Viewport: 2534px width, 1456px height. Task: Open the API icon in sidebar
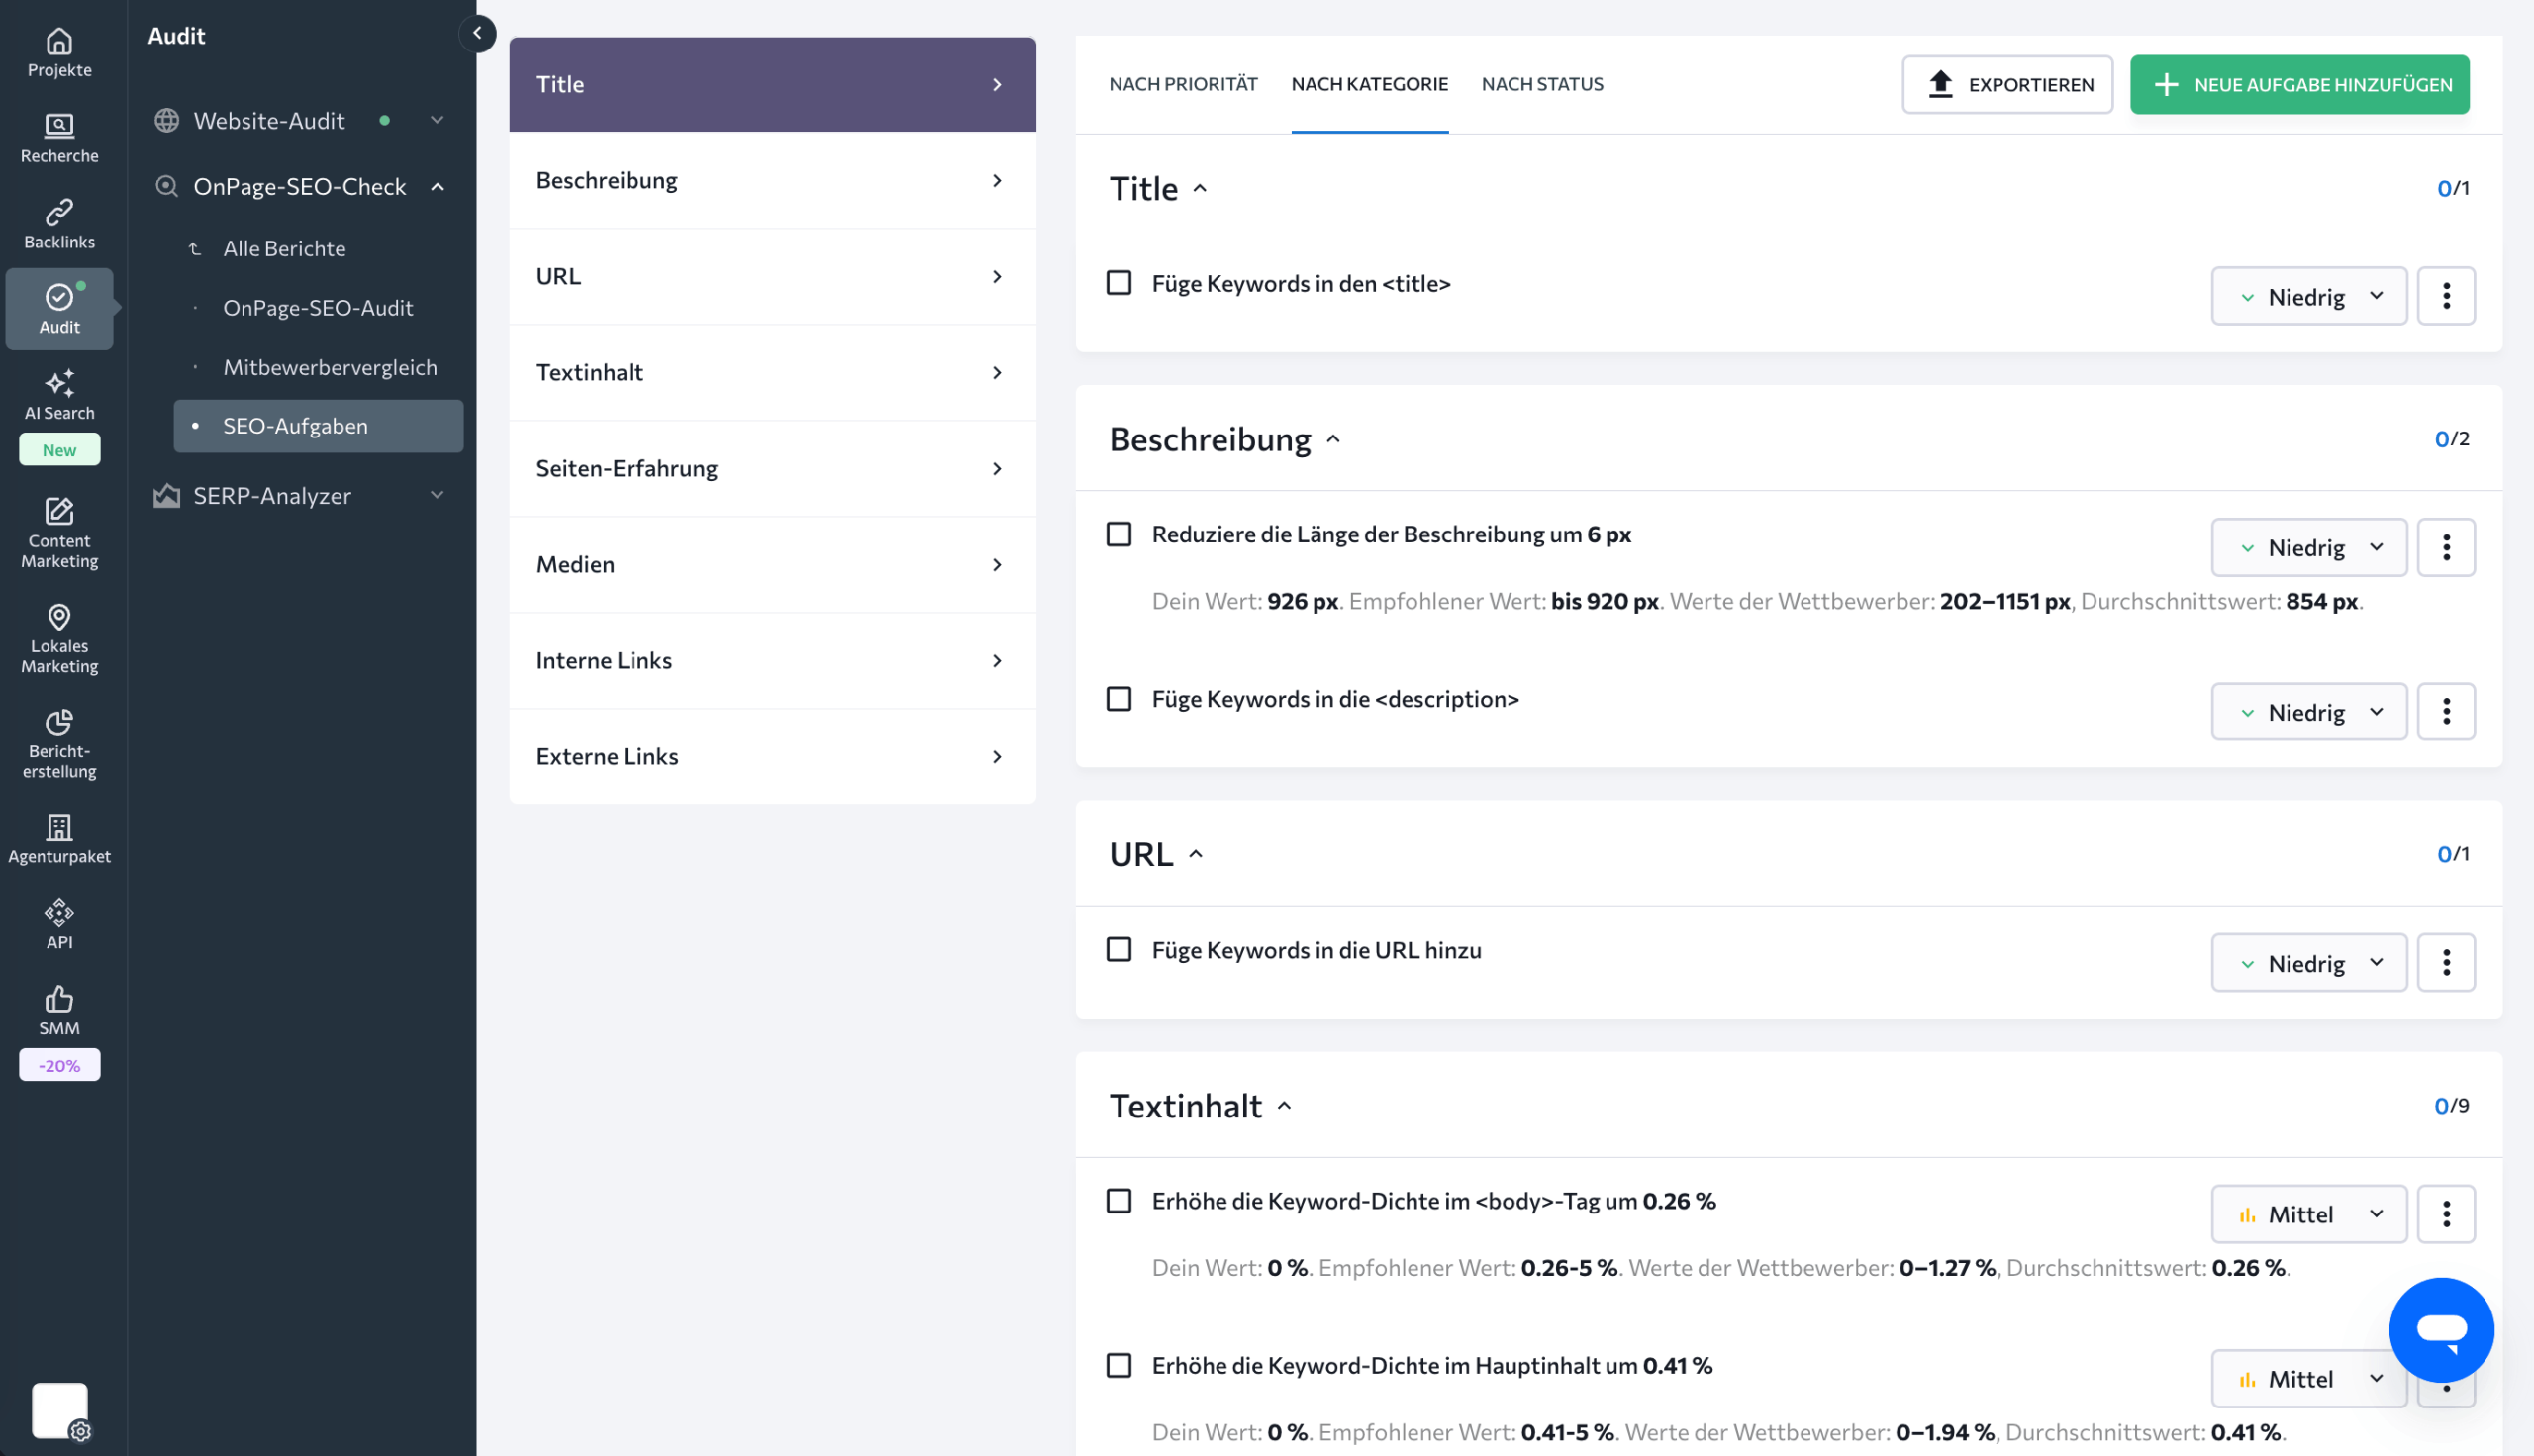(x=59, y=913)
